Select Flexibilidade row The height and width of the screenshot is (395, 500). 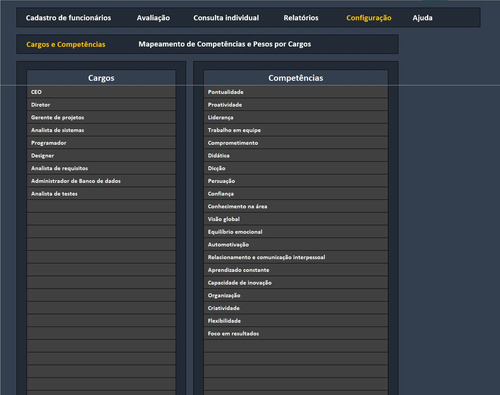click(x=296, y=320)
